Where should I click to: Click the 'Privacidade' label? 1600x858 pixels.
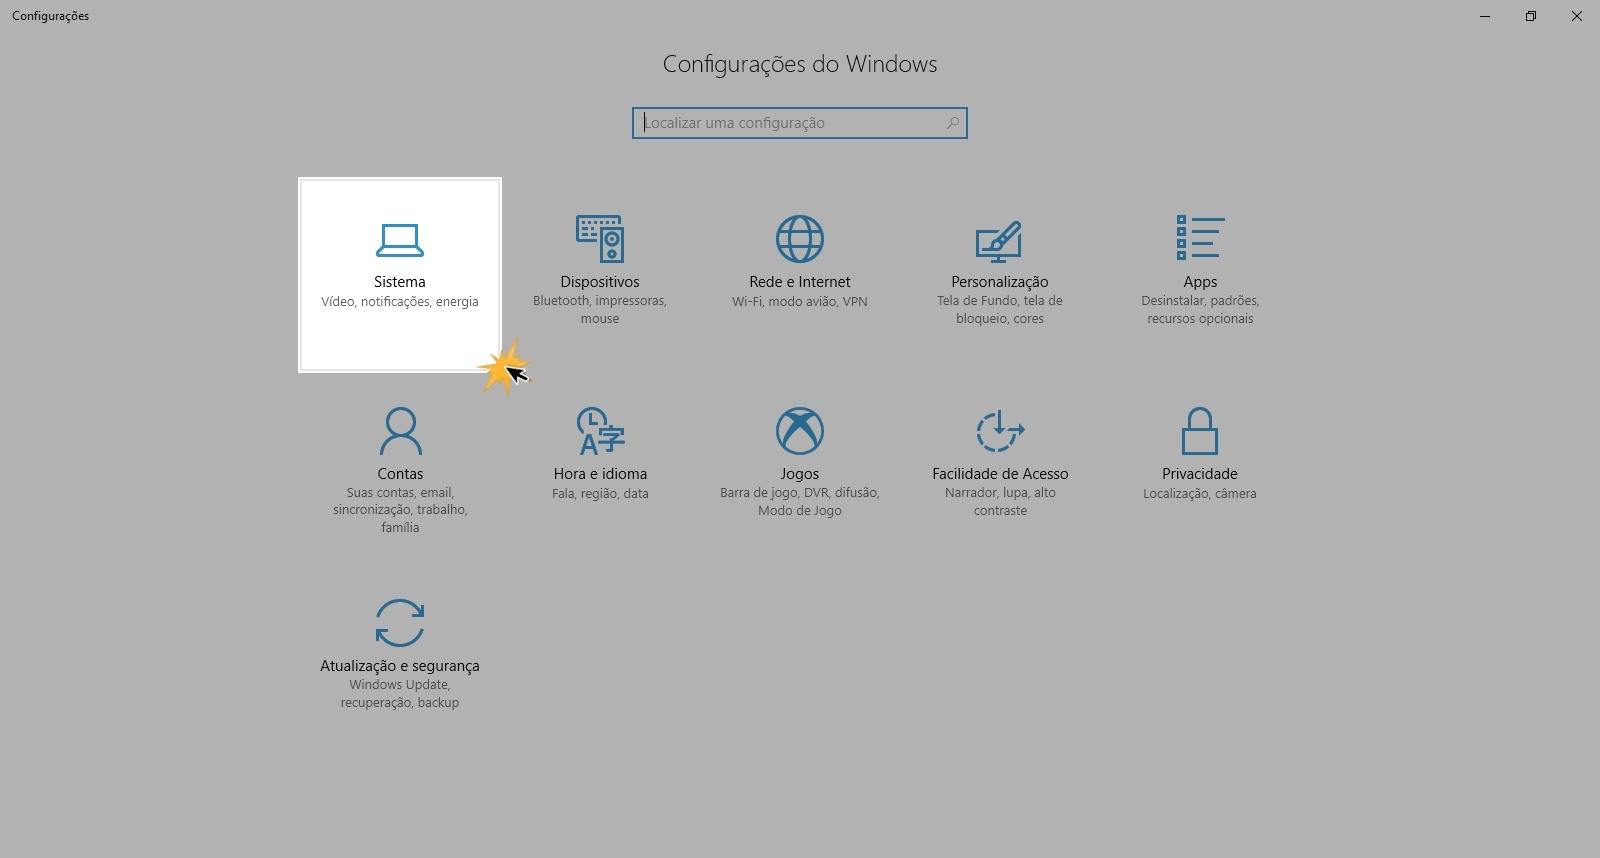(1200, 474)
